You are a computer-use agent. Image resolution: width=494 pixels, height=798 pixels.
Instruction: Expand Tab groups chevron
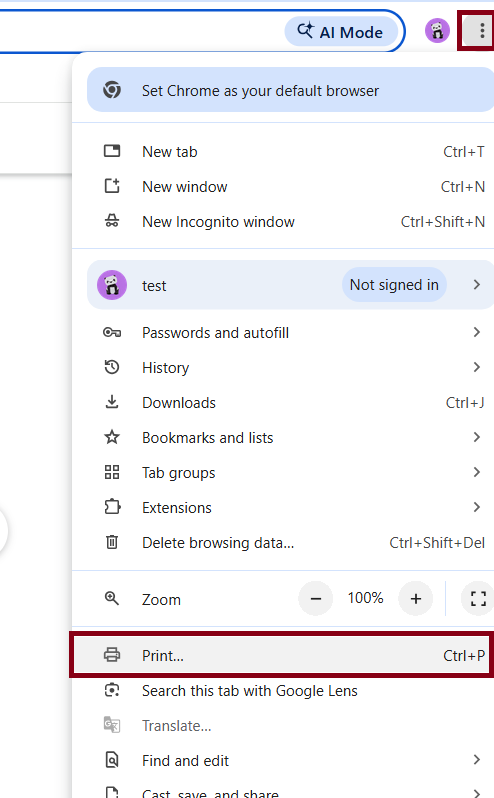[x=477, y=472]
